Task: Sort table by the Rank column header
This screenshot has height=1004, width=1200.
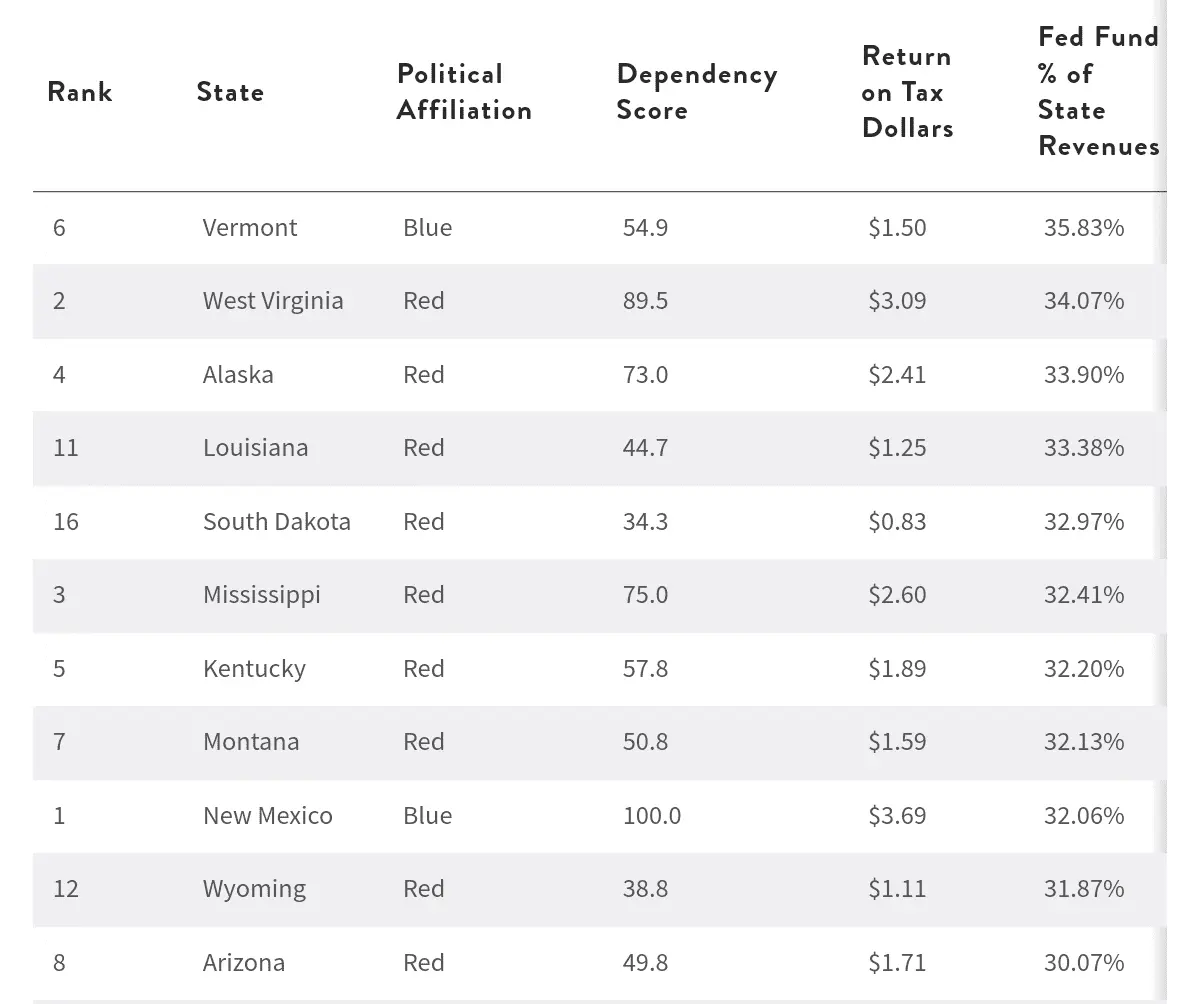Action: point(80,92)
